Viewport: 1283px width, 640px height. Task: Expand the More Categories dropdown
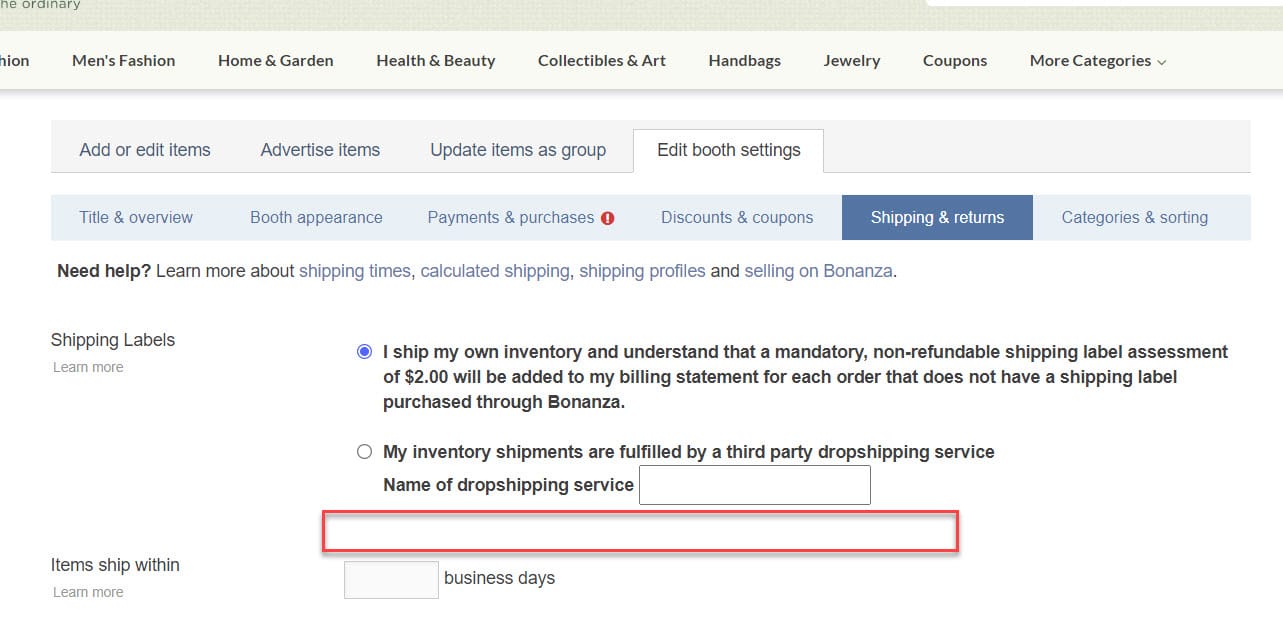point(1097,61)
